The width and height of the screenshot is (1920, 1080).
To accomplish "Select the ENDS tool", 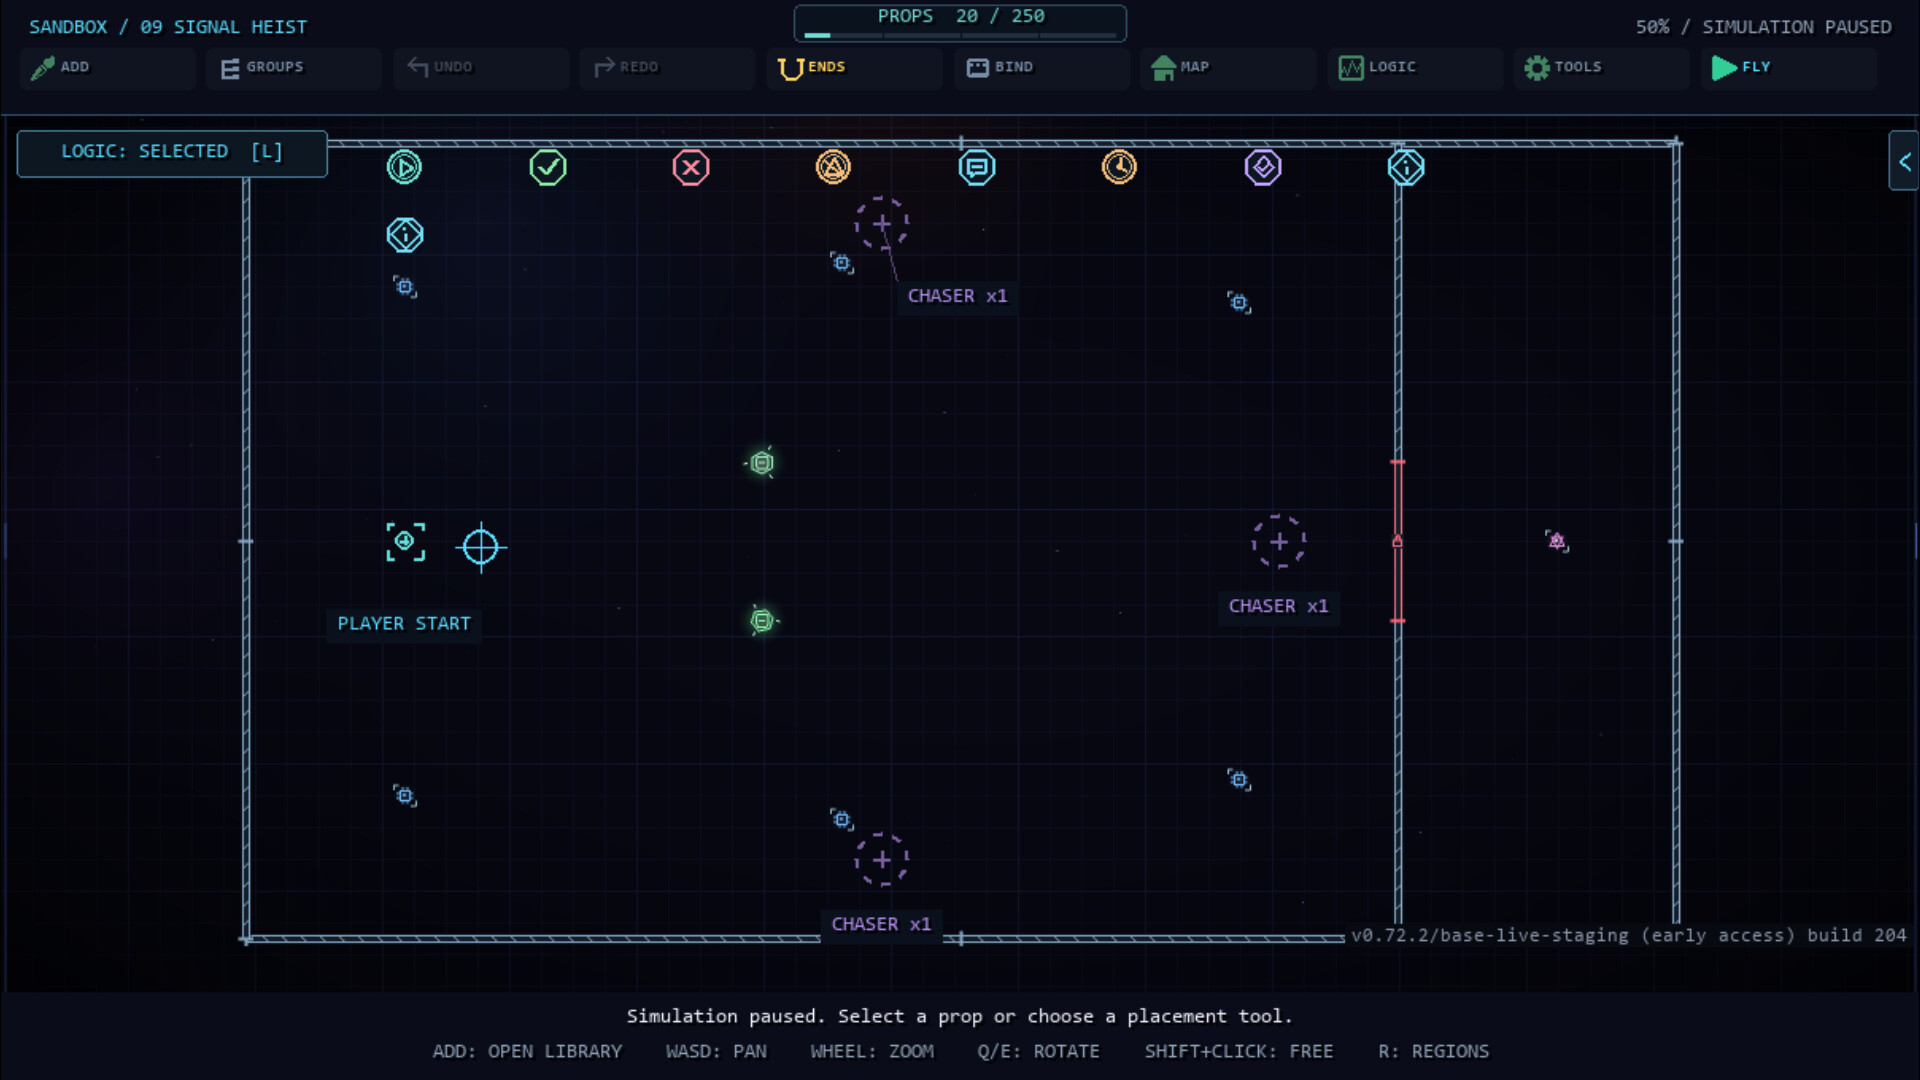I will (854, 67).
